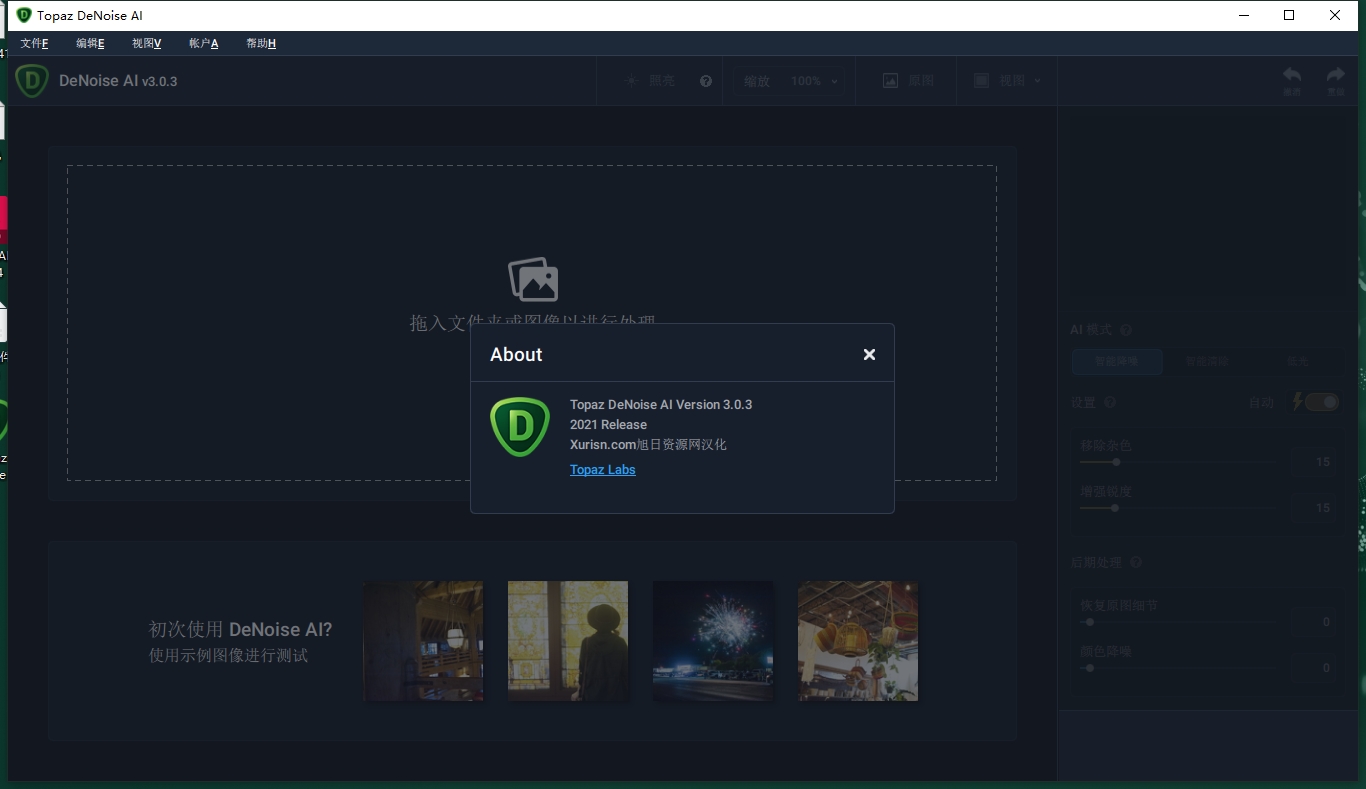Screen dimensions: 1366x789
Task: Click the help icon next to 后期处理
Action: pos(1136,563)
